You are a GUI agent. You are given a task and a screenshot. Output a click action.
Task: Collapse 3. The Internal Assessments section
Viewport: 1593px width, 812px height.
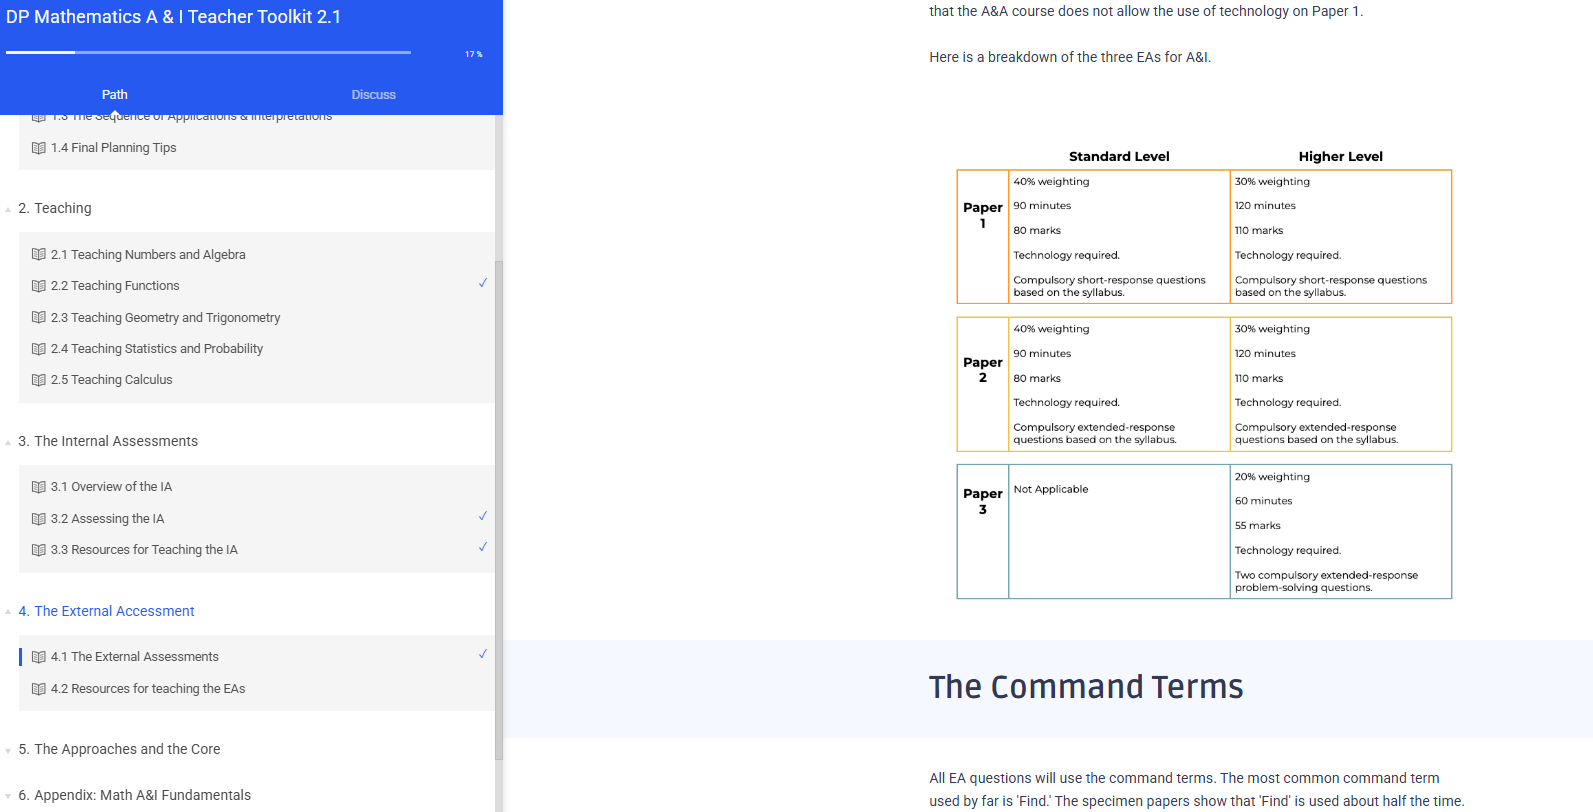pos(9,442)
